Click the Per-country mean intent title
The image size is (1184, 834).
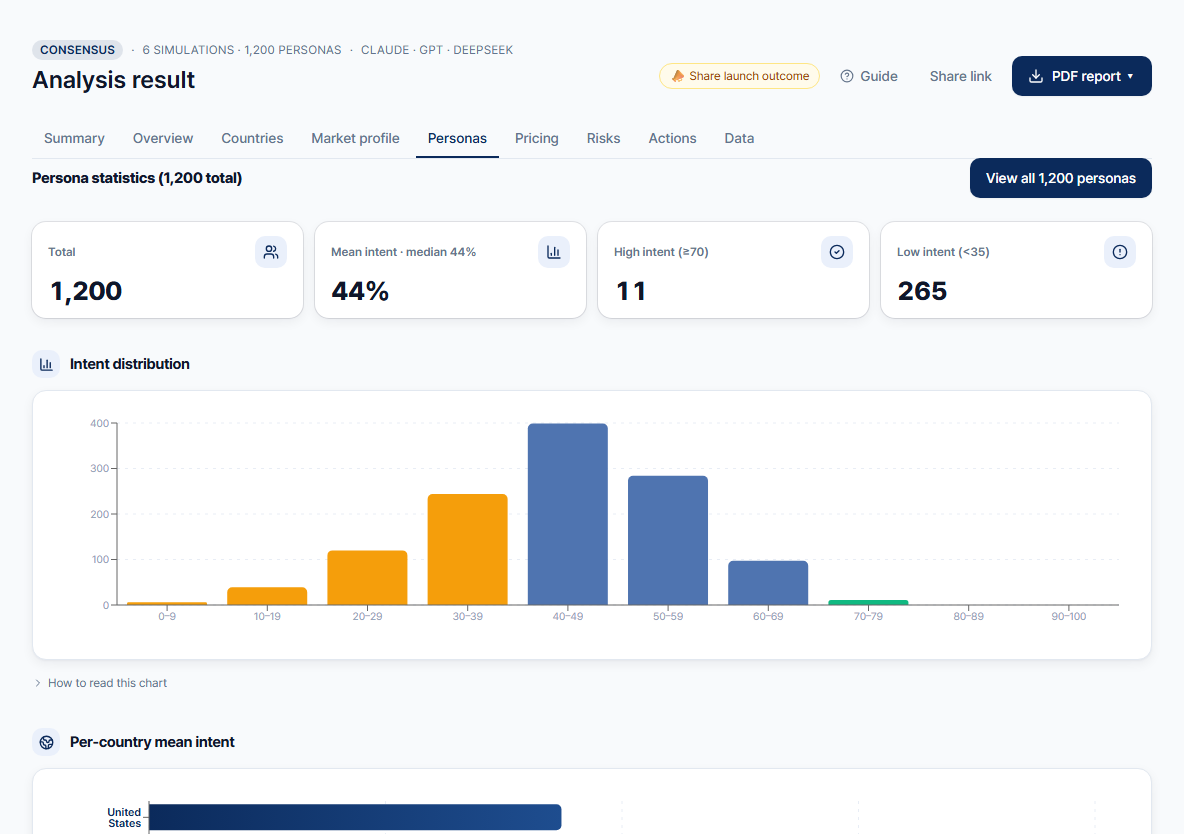tap(153, 742)
